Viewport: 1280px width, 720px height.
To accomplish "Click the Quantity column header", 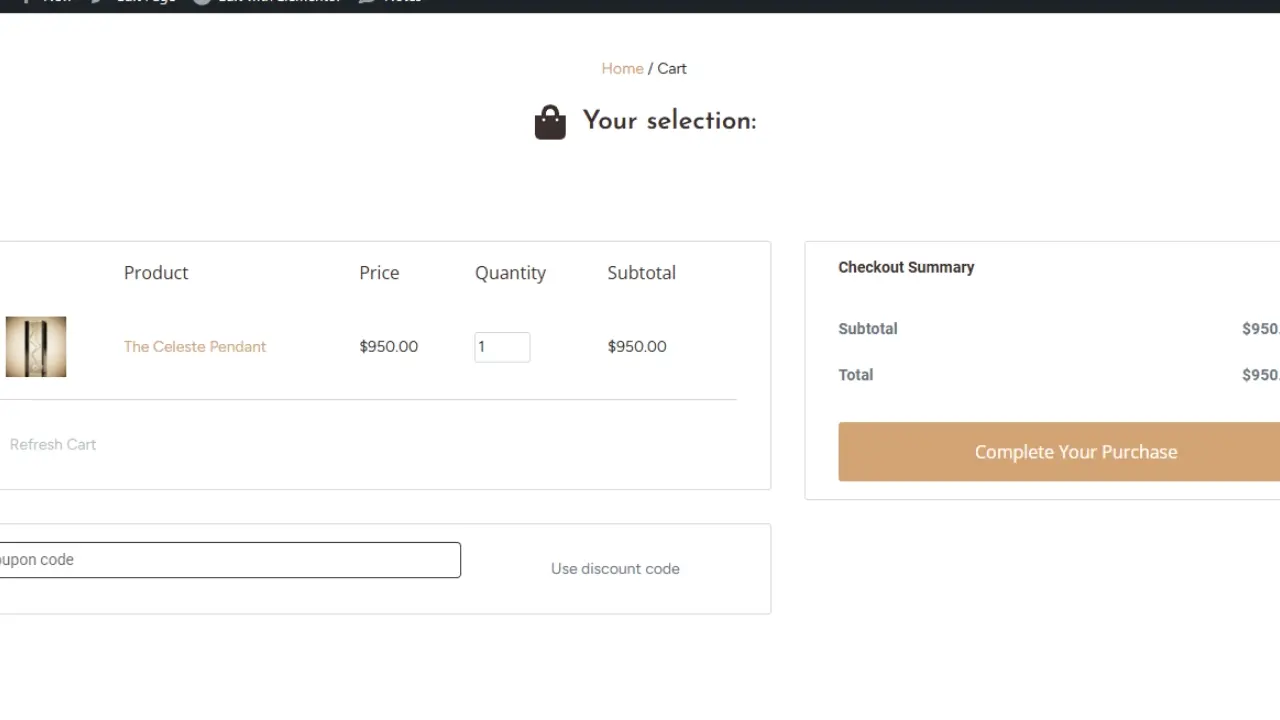I will (x=510, y=273).
